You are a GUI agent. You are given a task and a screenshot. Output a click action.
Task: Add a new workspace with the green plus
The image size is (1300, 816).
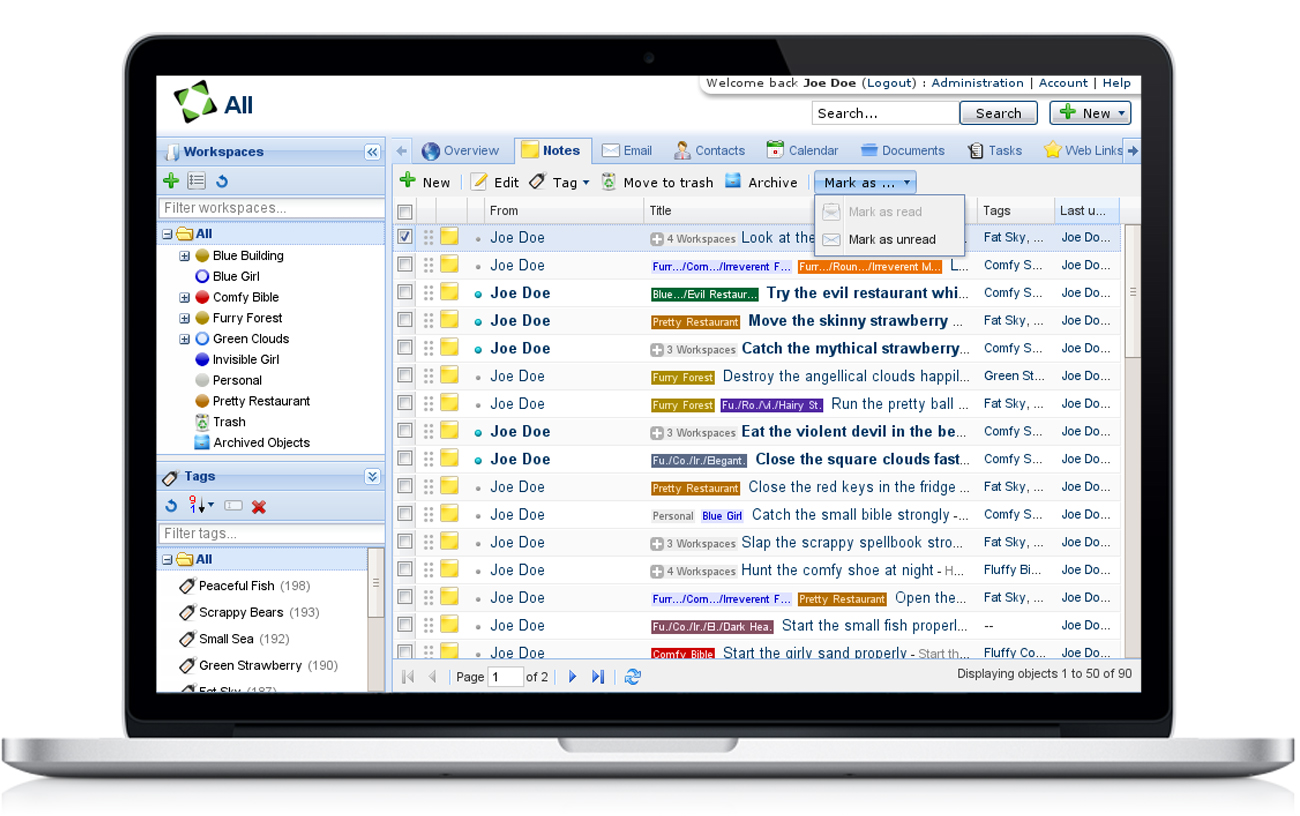tap(171, 181)
